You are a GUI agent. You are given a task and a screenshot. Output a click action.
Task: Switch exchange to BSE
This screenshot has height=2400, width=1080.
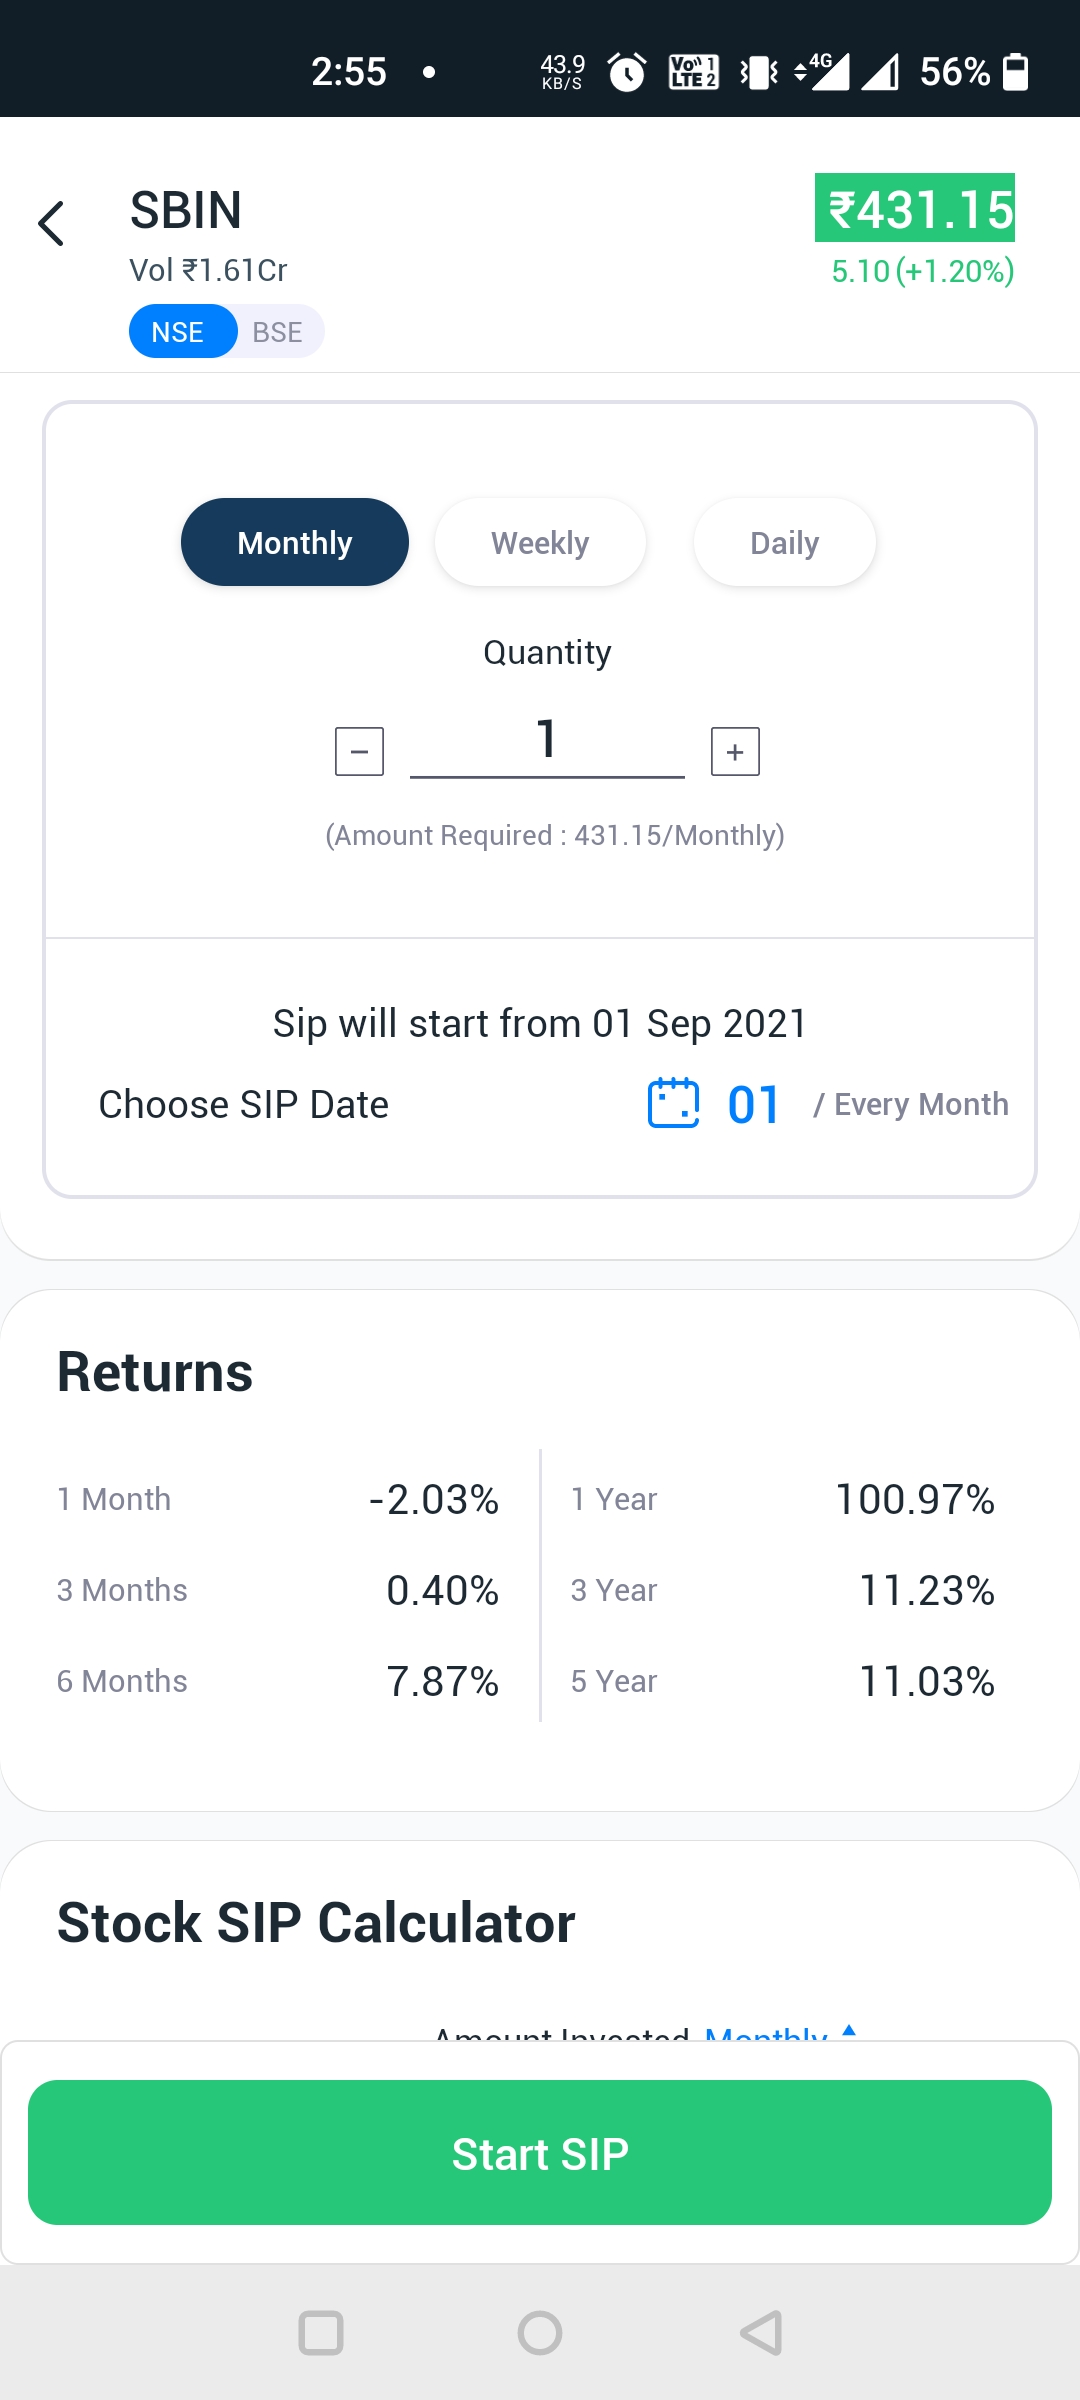click(x=277, y=331)
